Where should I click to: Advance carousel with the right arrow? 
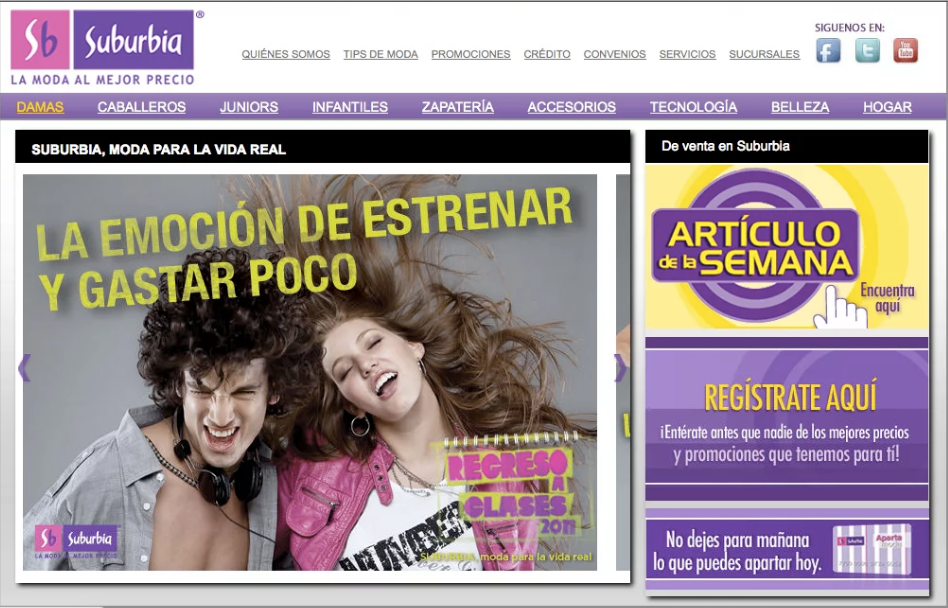pyautogui.click(x=620, y=368)
